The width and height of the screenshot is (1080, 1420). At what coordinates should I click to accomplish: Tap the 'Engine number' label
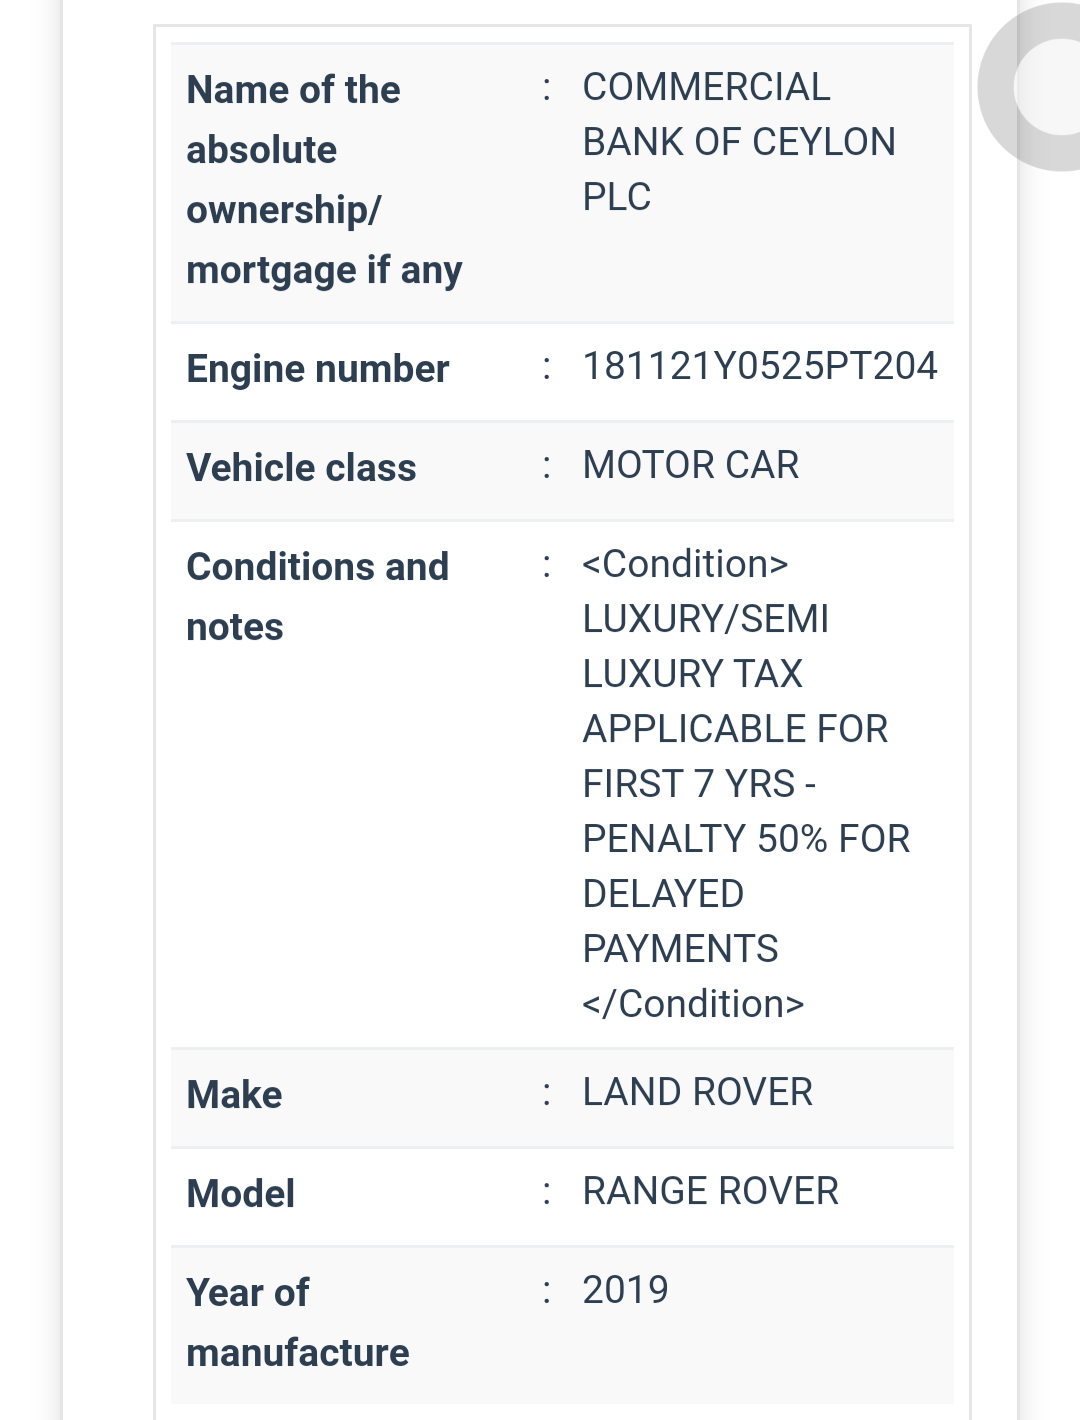pos(318,369)
